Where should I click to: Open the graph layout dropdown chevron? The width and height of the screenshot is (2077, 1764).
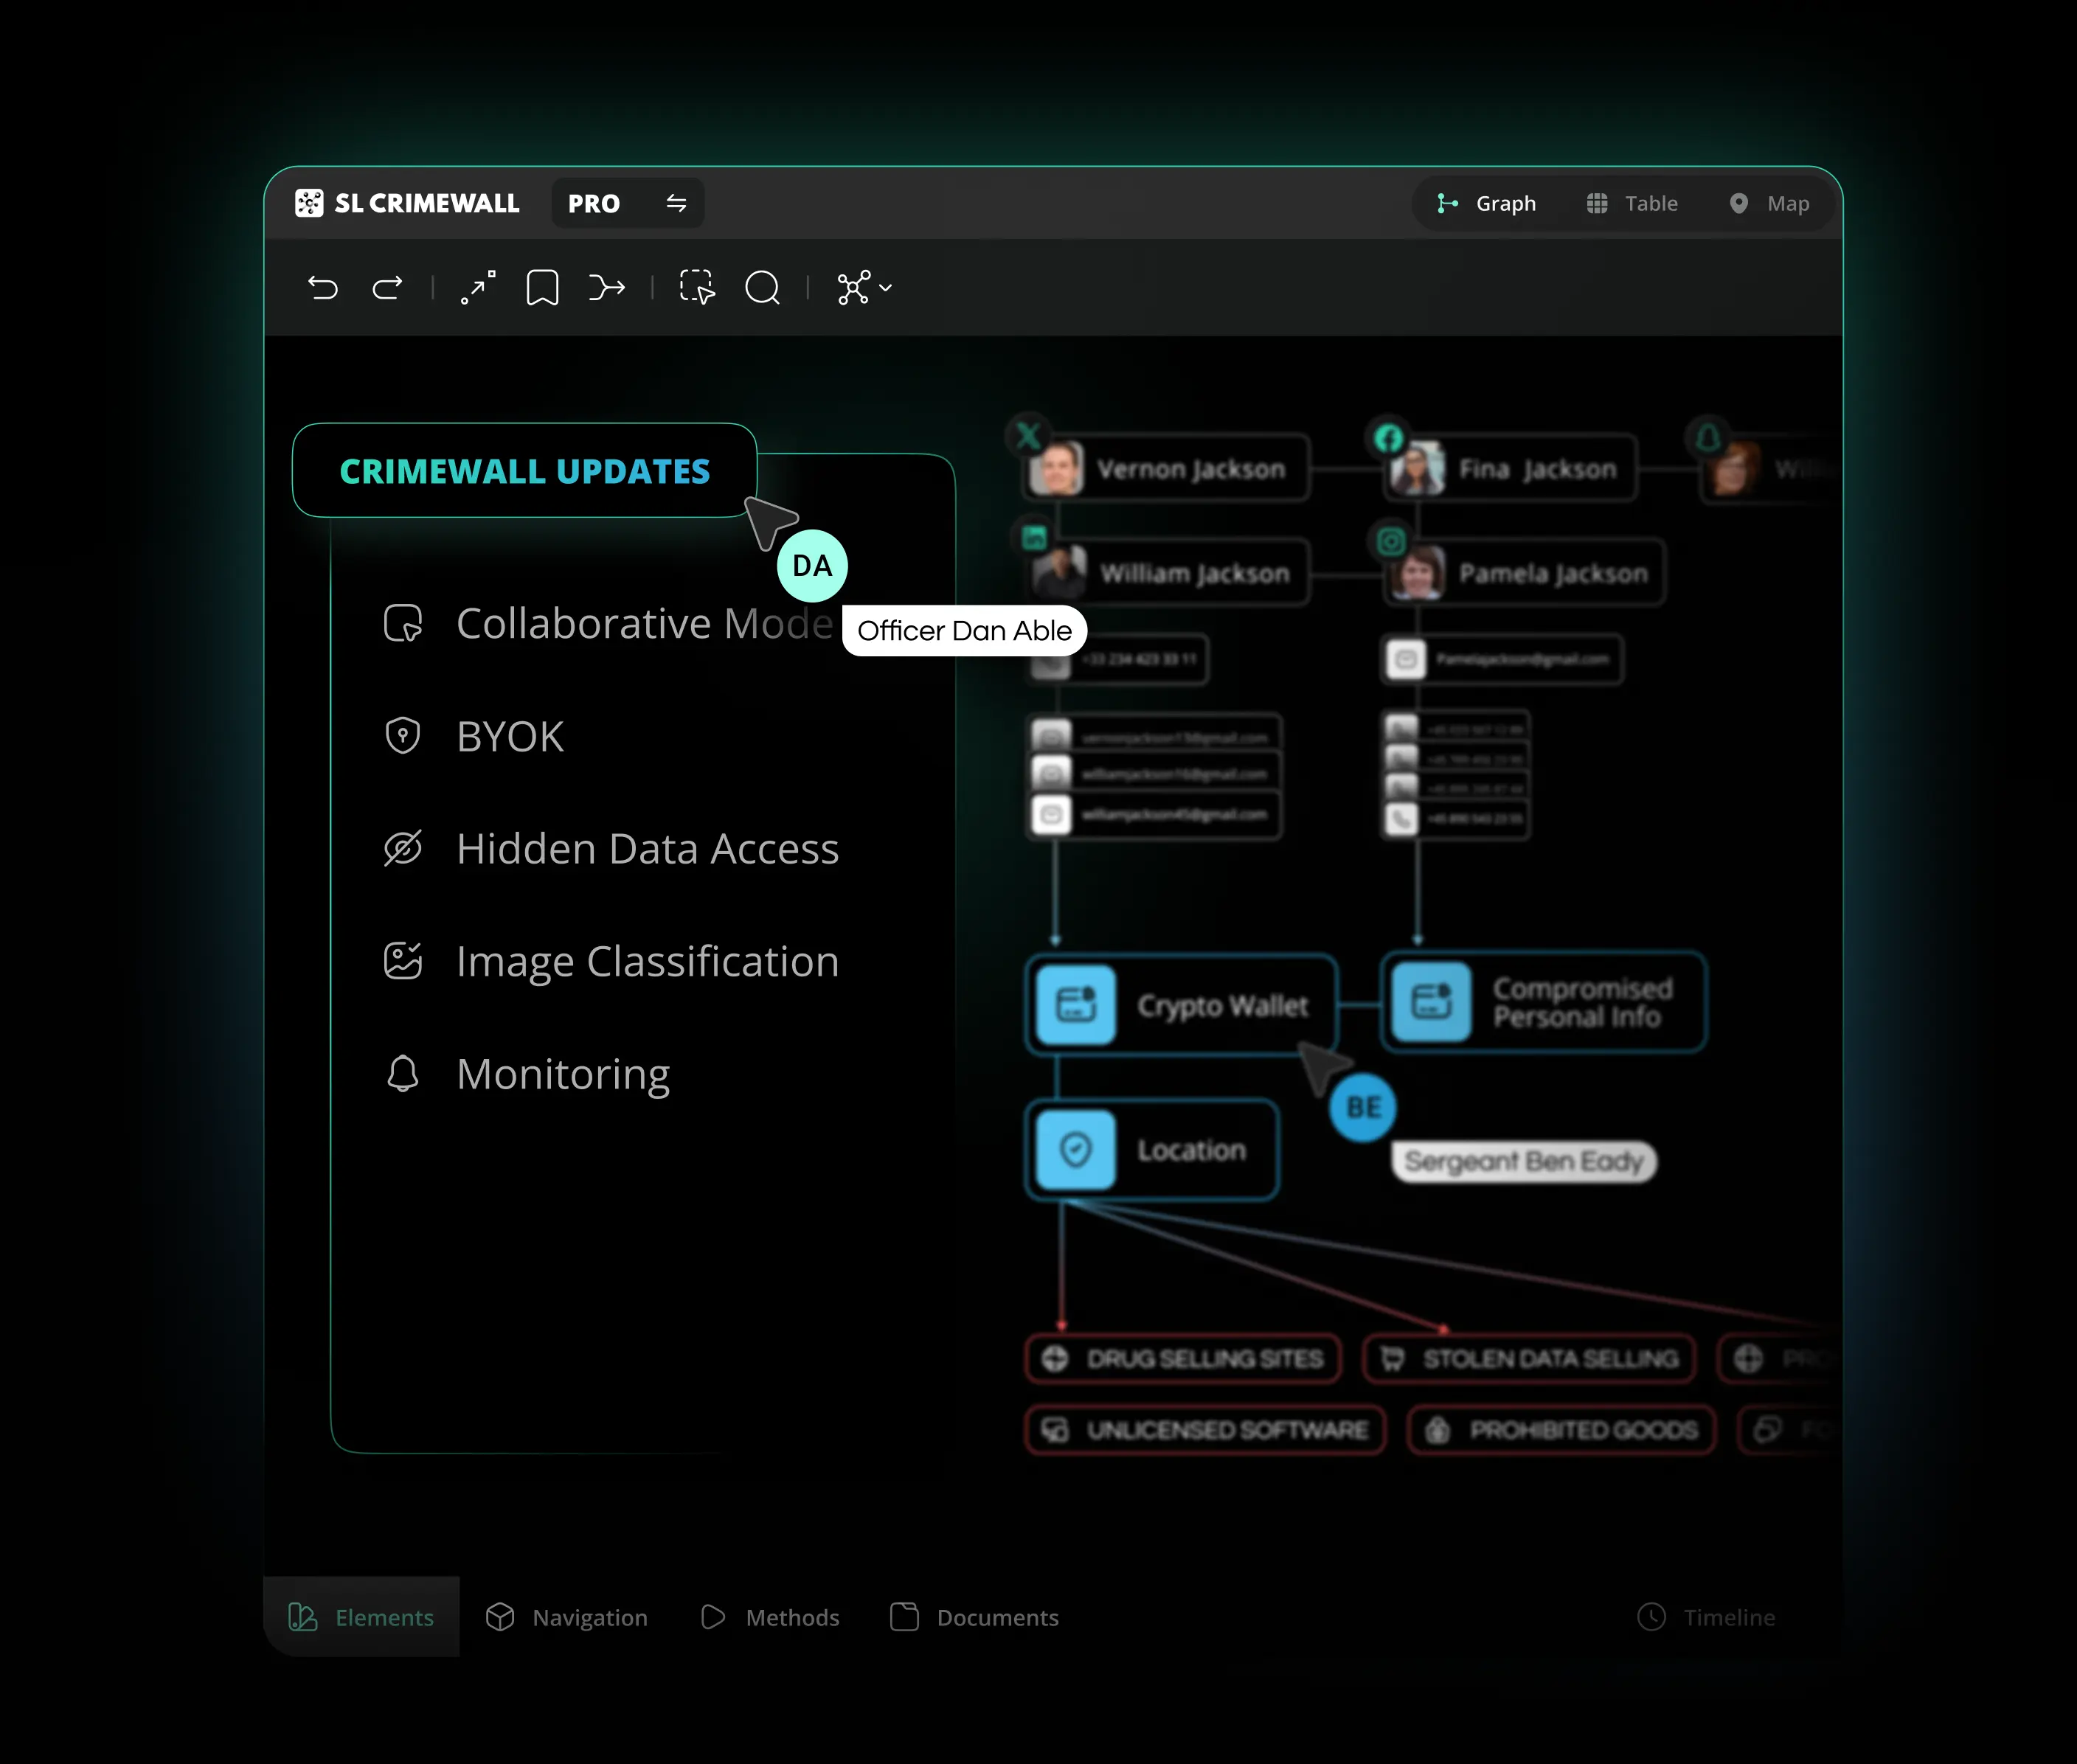click(x=885, y=288)
